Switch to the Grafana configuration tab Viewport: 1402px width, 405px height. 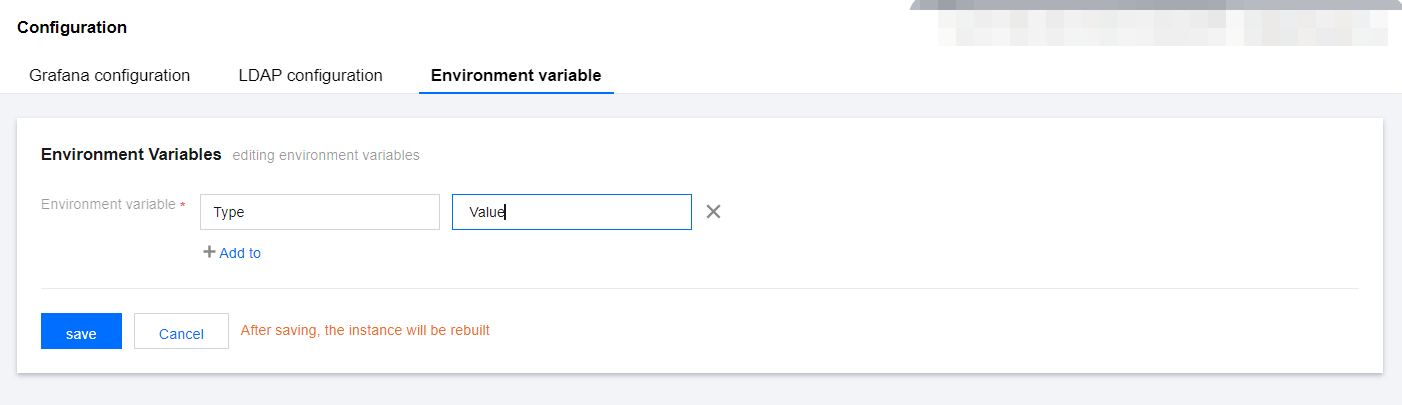110,75
